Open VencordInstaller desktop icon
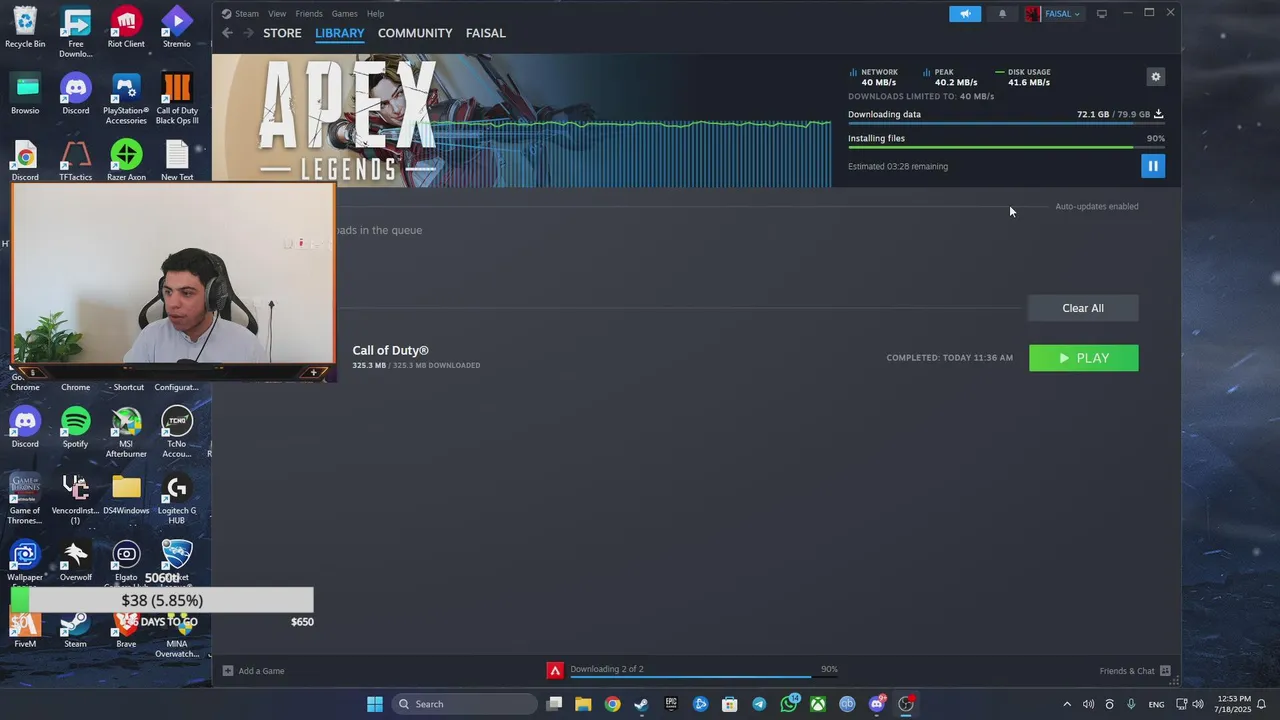1280x720 pixels. 76,499
